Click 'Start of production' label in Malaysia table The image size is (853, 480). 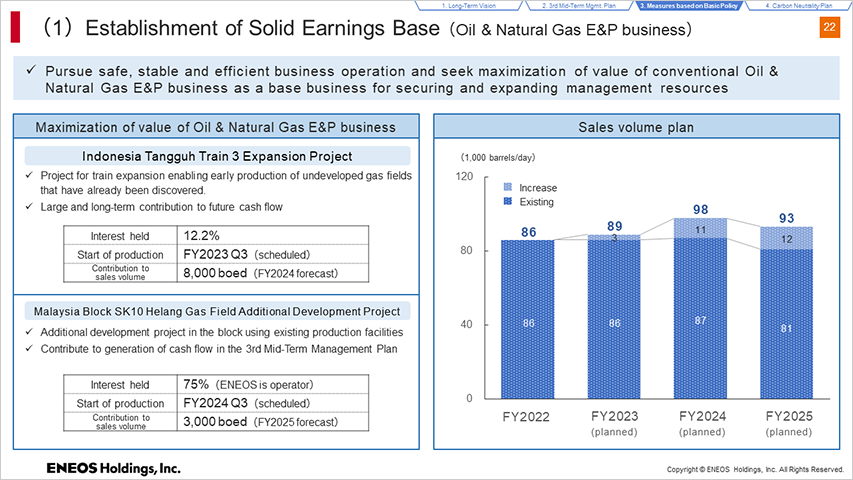120,403
